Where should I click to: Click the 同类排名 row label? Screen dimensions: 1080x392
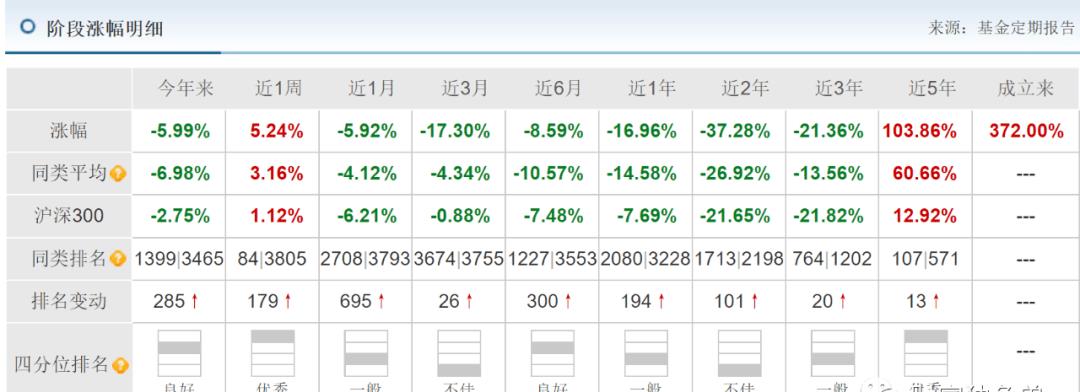[x=70, y=259]
